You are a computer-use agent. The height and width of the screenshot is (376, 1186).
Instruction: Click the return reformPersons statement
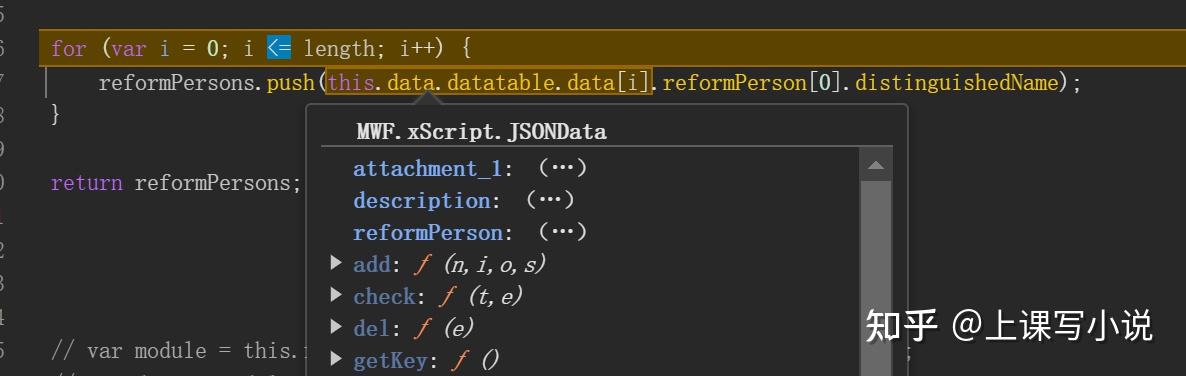[x=176, y=184]
